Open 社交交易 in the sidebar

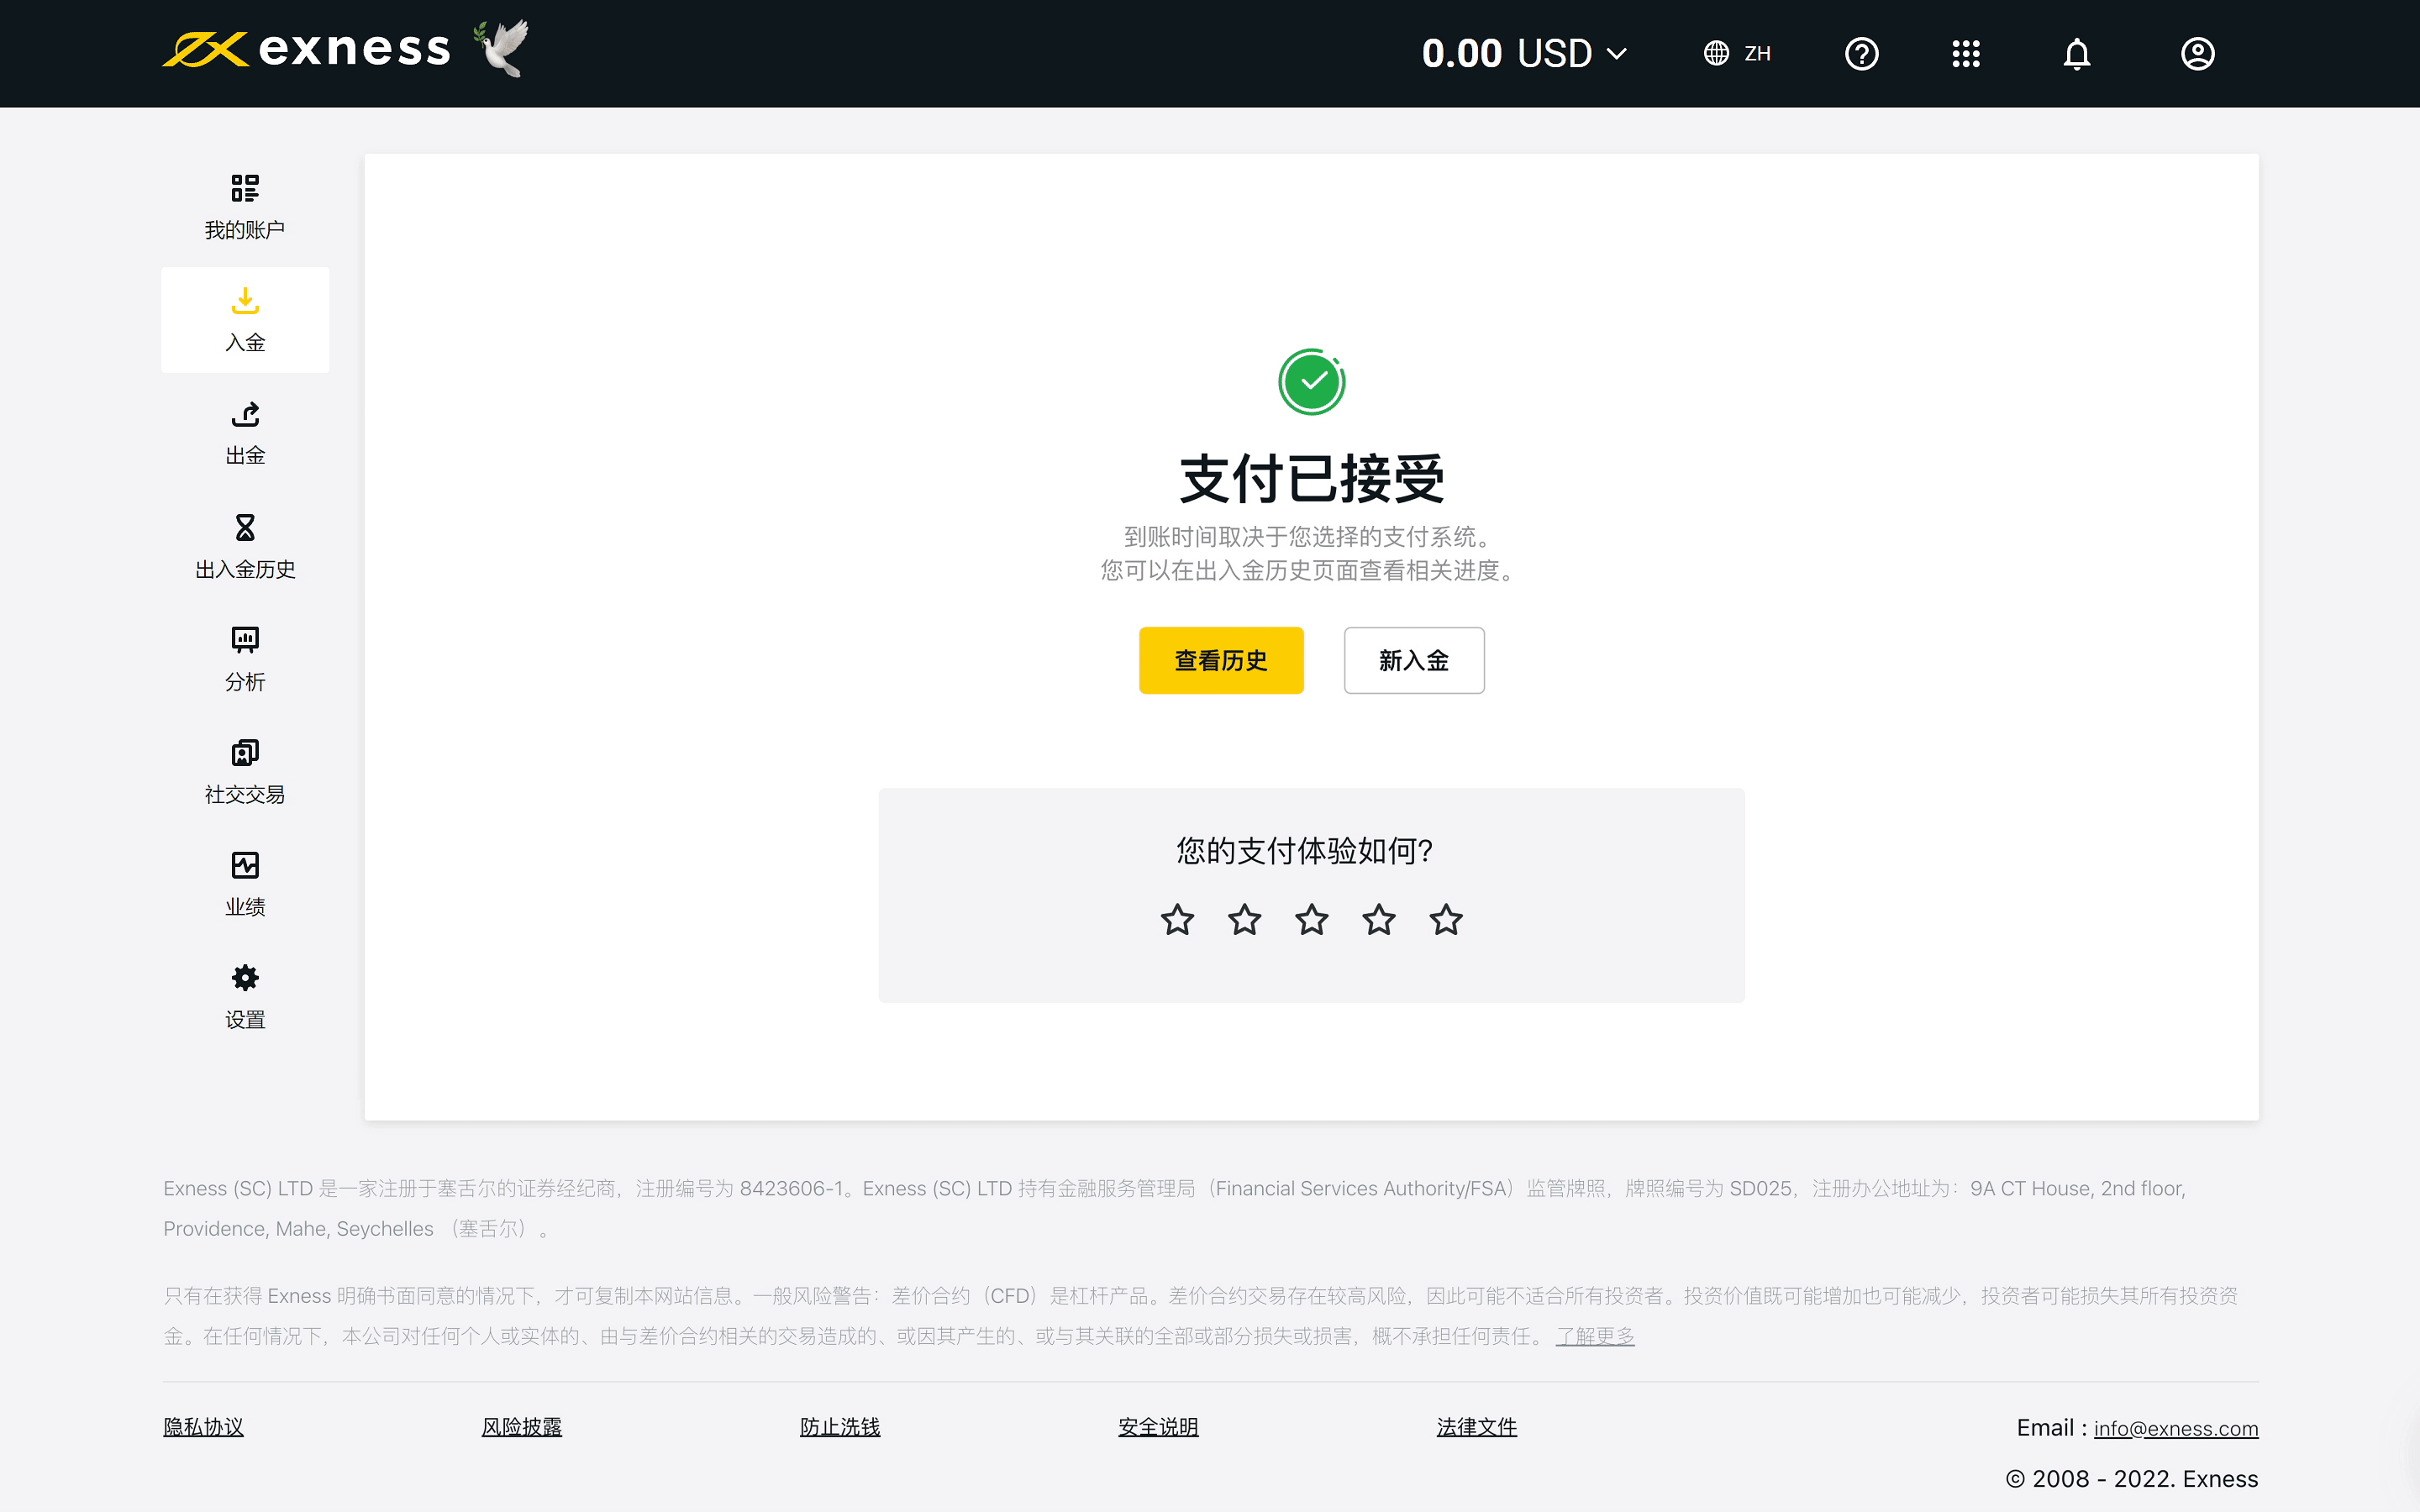click(x=245, y=771)
